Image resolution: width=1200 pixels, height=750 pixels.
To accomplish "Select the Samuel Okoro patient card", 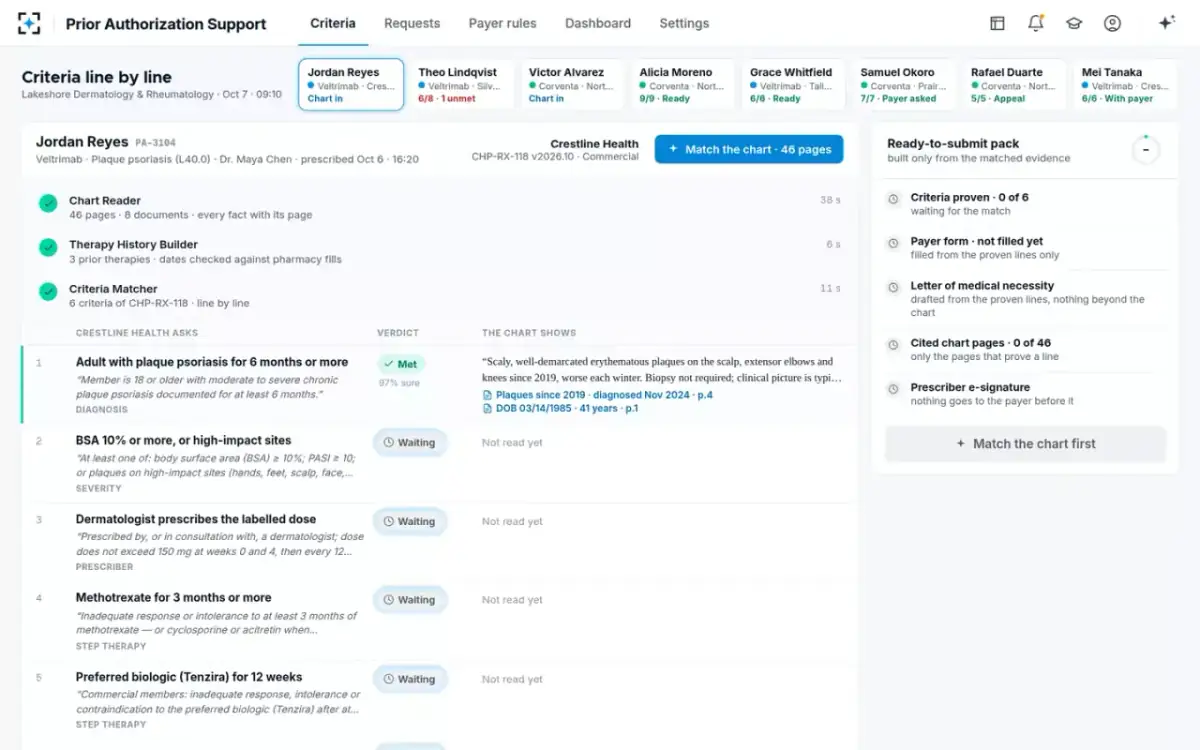I will 904,84.
